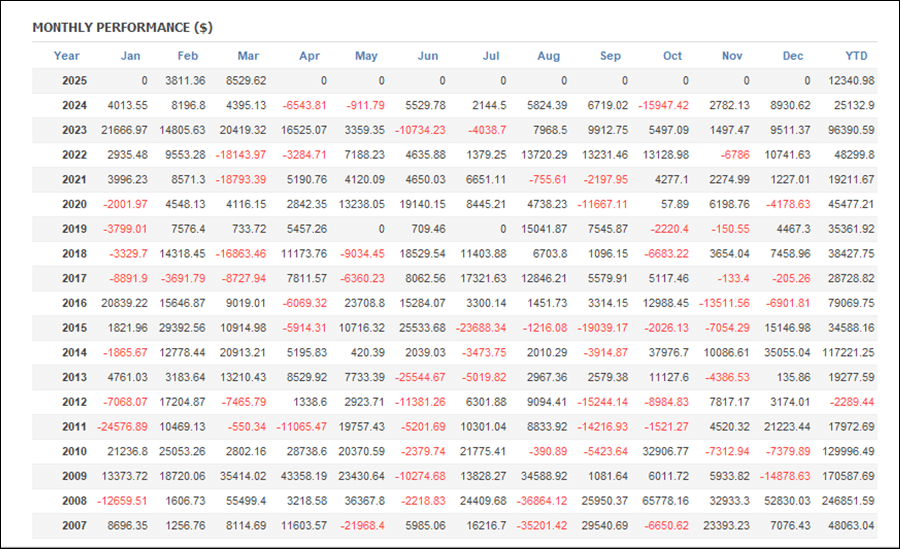Select the 2008 year row label
The height and width of the screenshot is (549, 900).
coord(75,501)
